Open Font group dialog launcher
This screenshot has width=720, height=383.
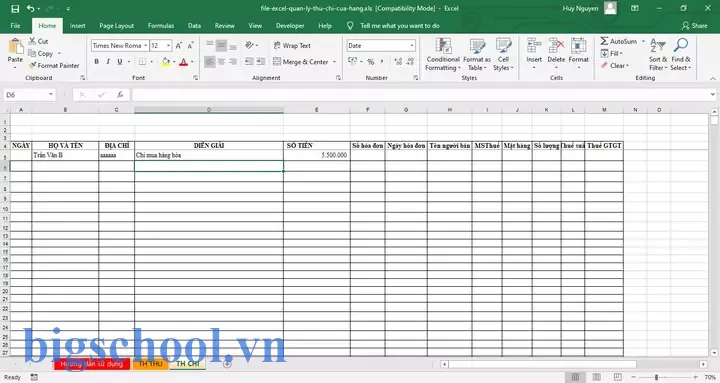click(x=196, y=78)
